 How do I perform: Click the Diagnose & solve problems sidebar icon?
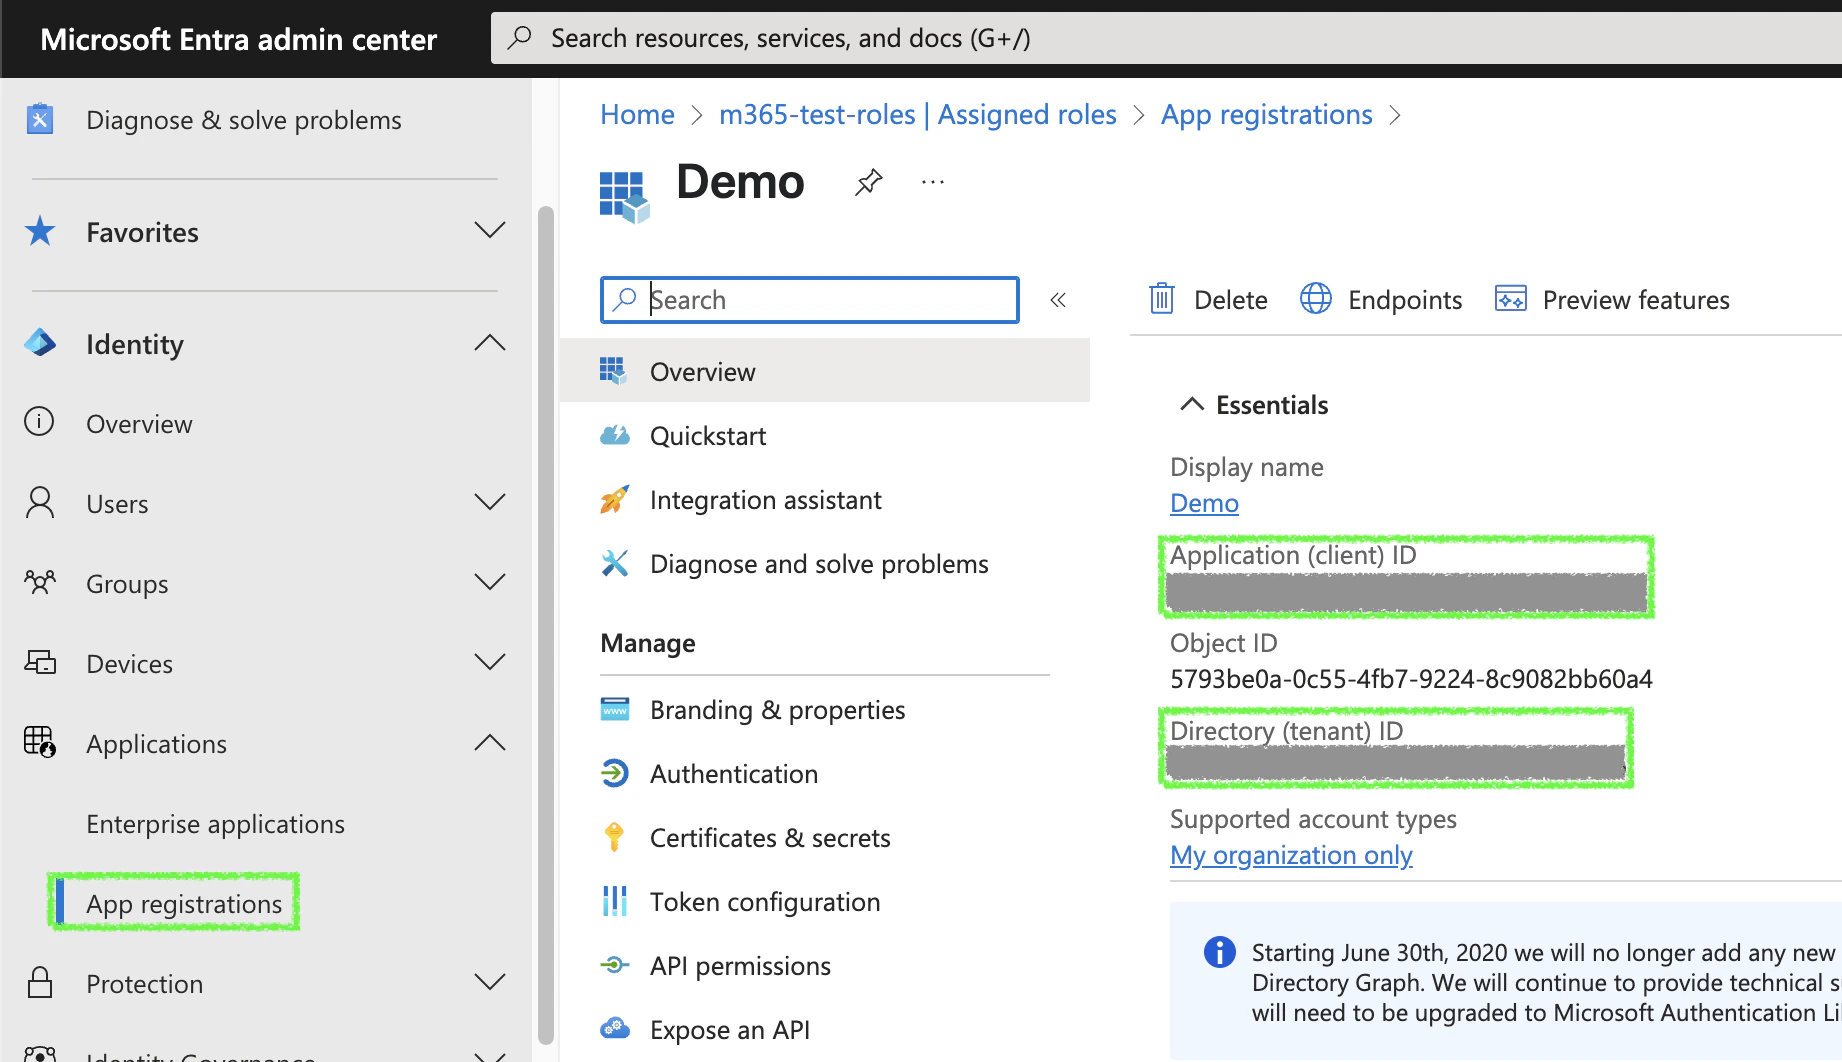tap(40, 120)
